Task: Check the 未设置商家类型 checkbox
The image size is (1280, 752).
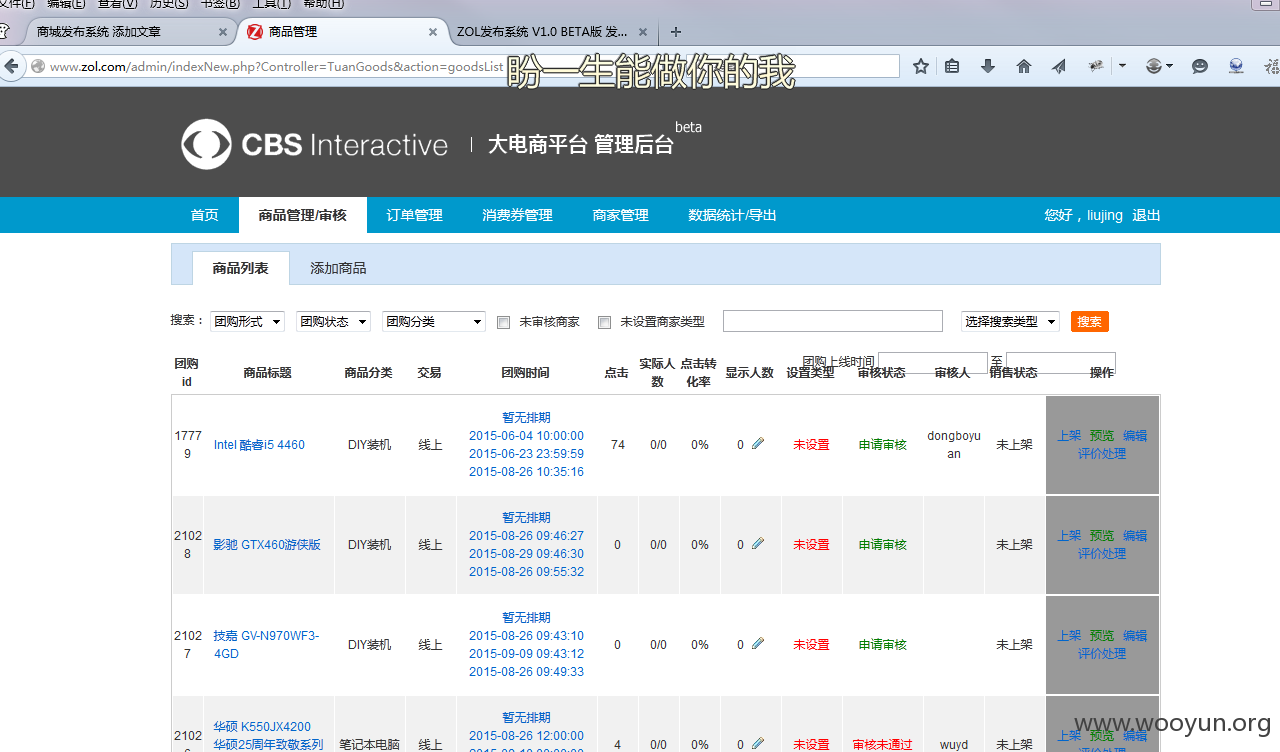Action: point(604,322)
